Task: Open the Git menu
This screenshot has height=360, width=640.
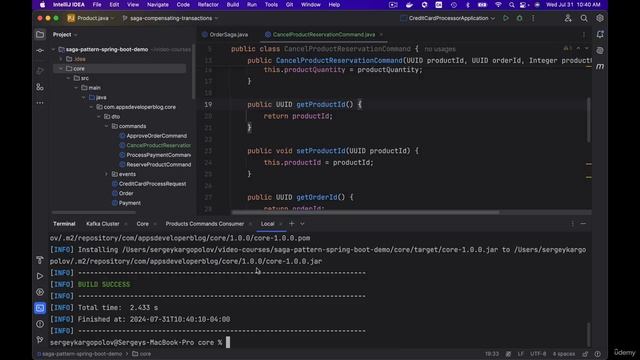Action: click(289, 5)
